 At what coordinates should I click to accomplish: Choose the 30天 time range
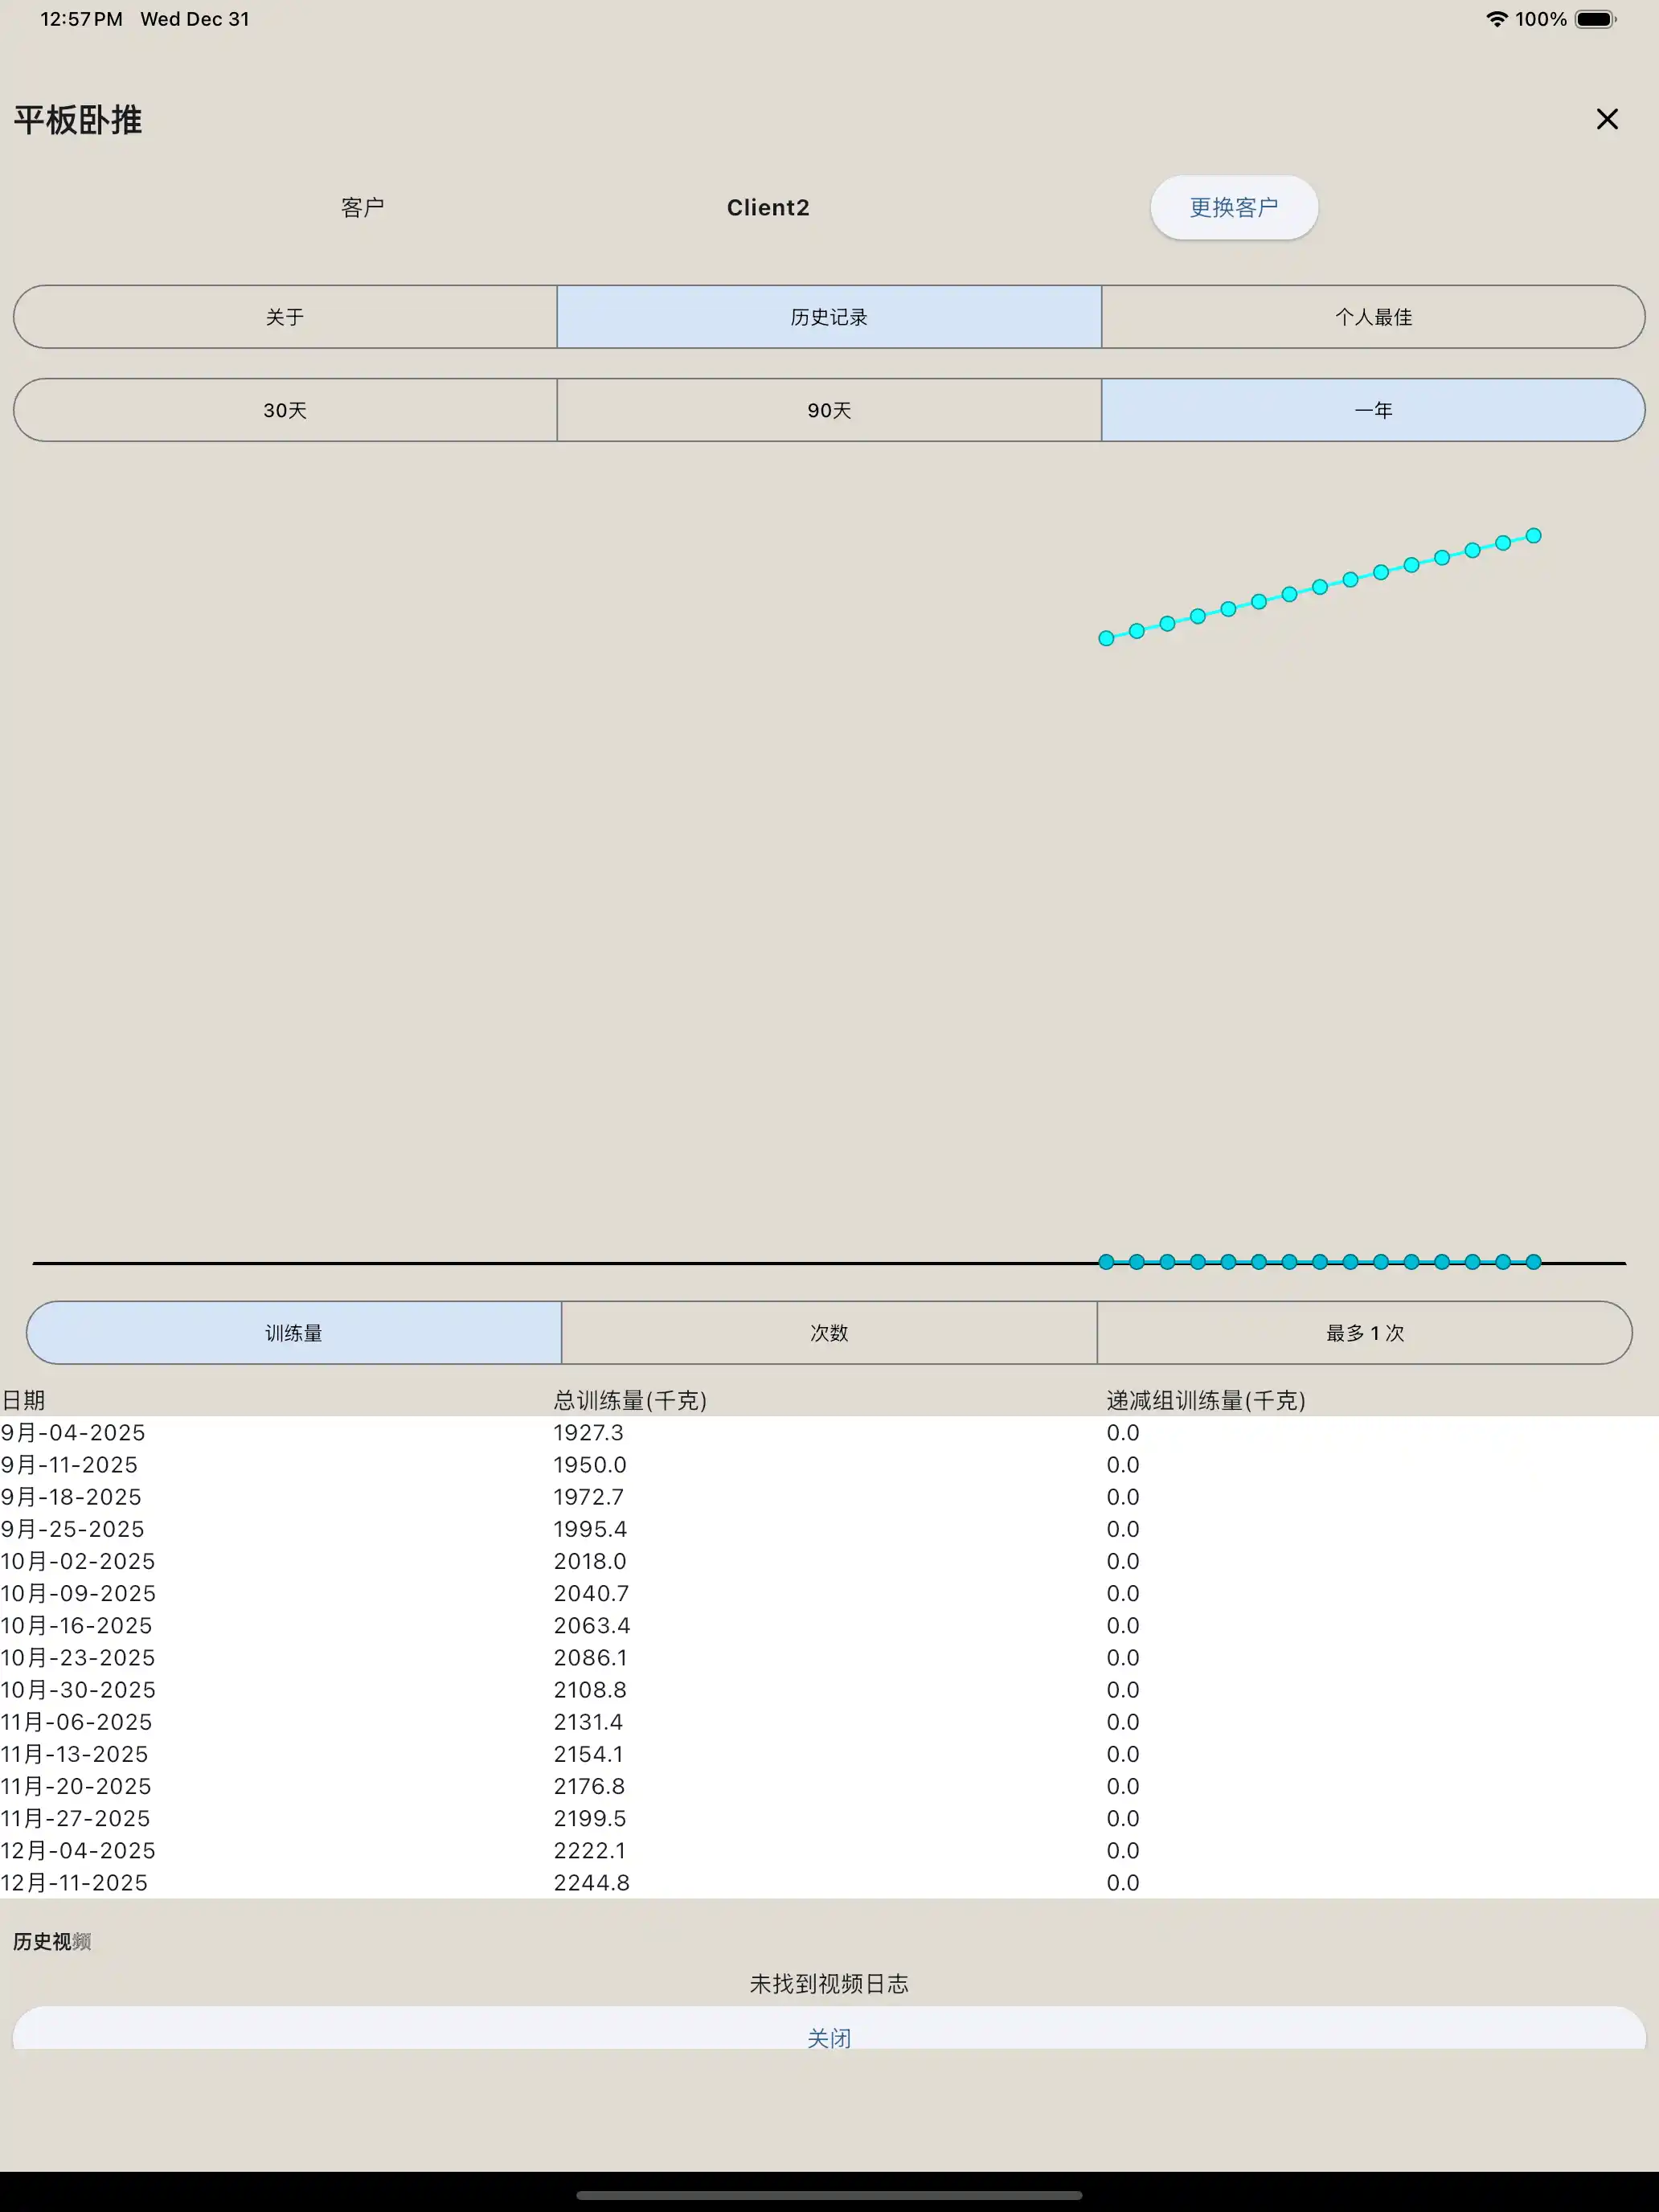pos(285,410)
